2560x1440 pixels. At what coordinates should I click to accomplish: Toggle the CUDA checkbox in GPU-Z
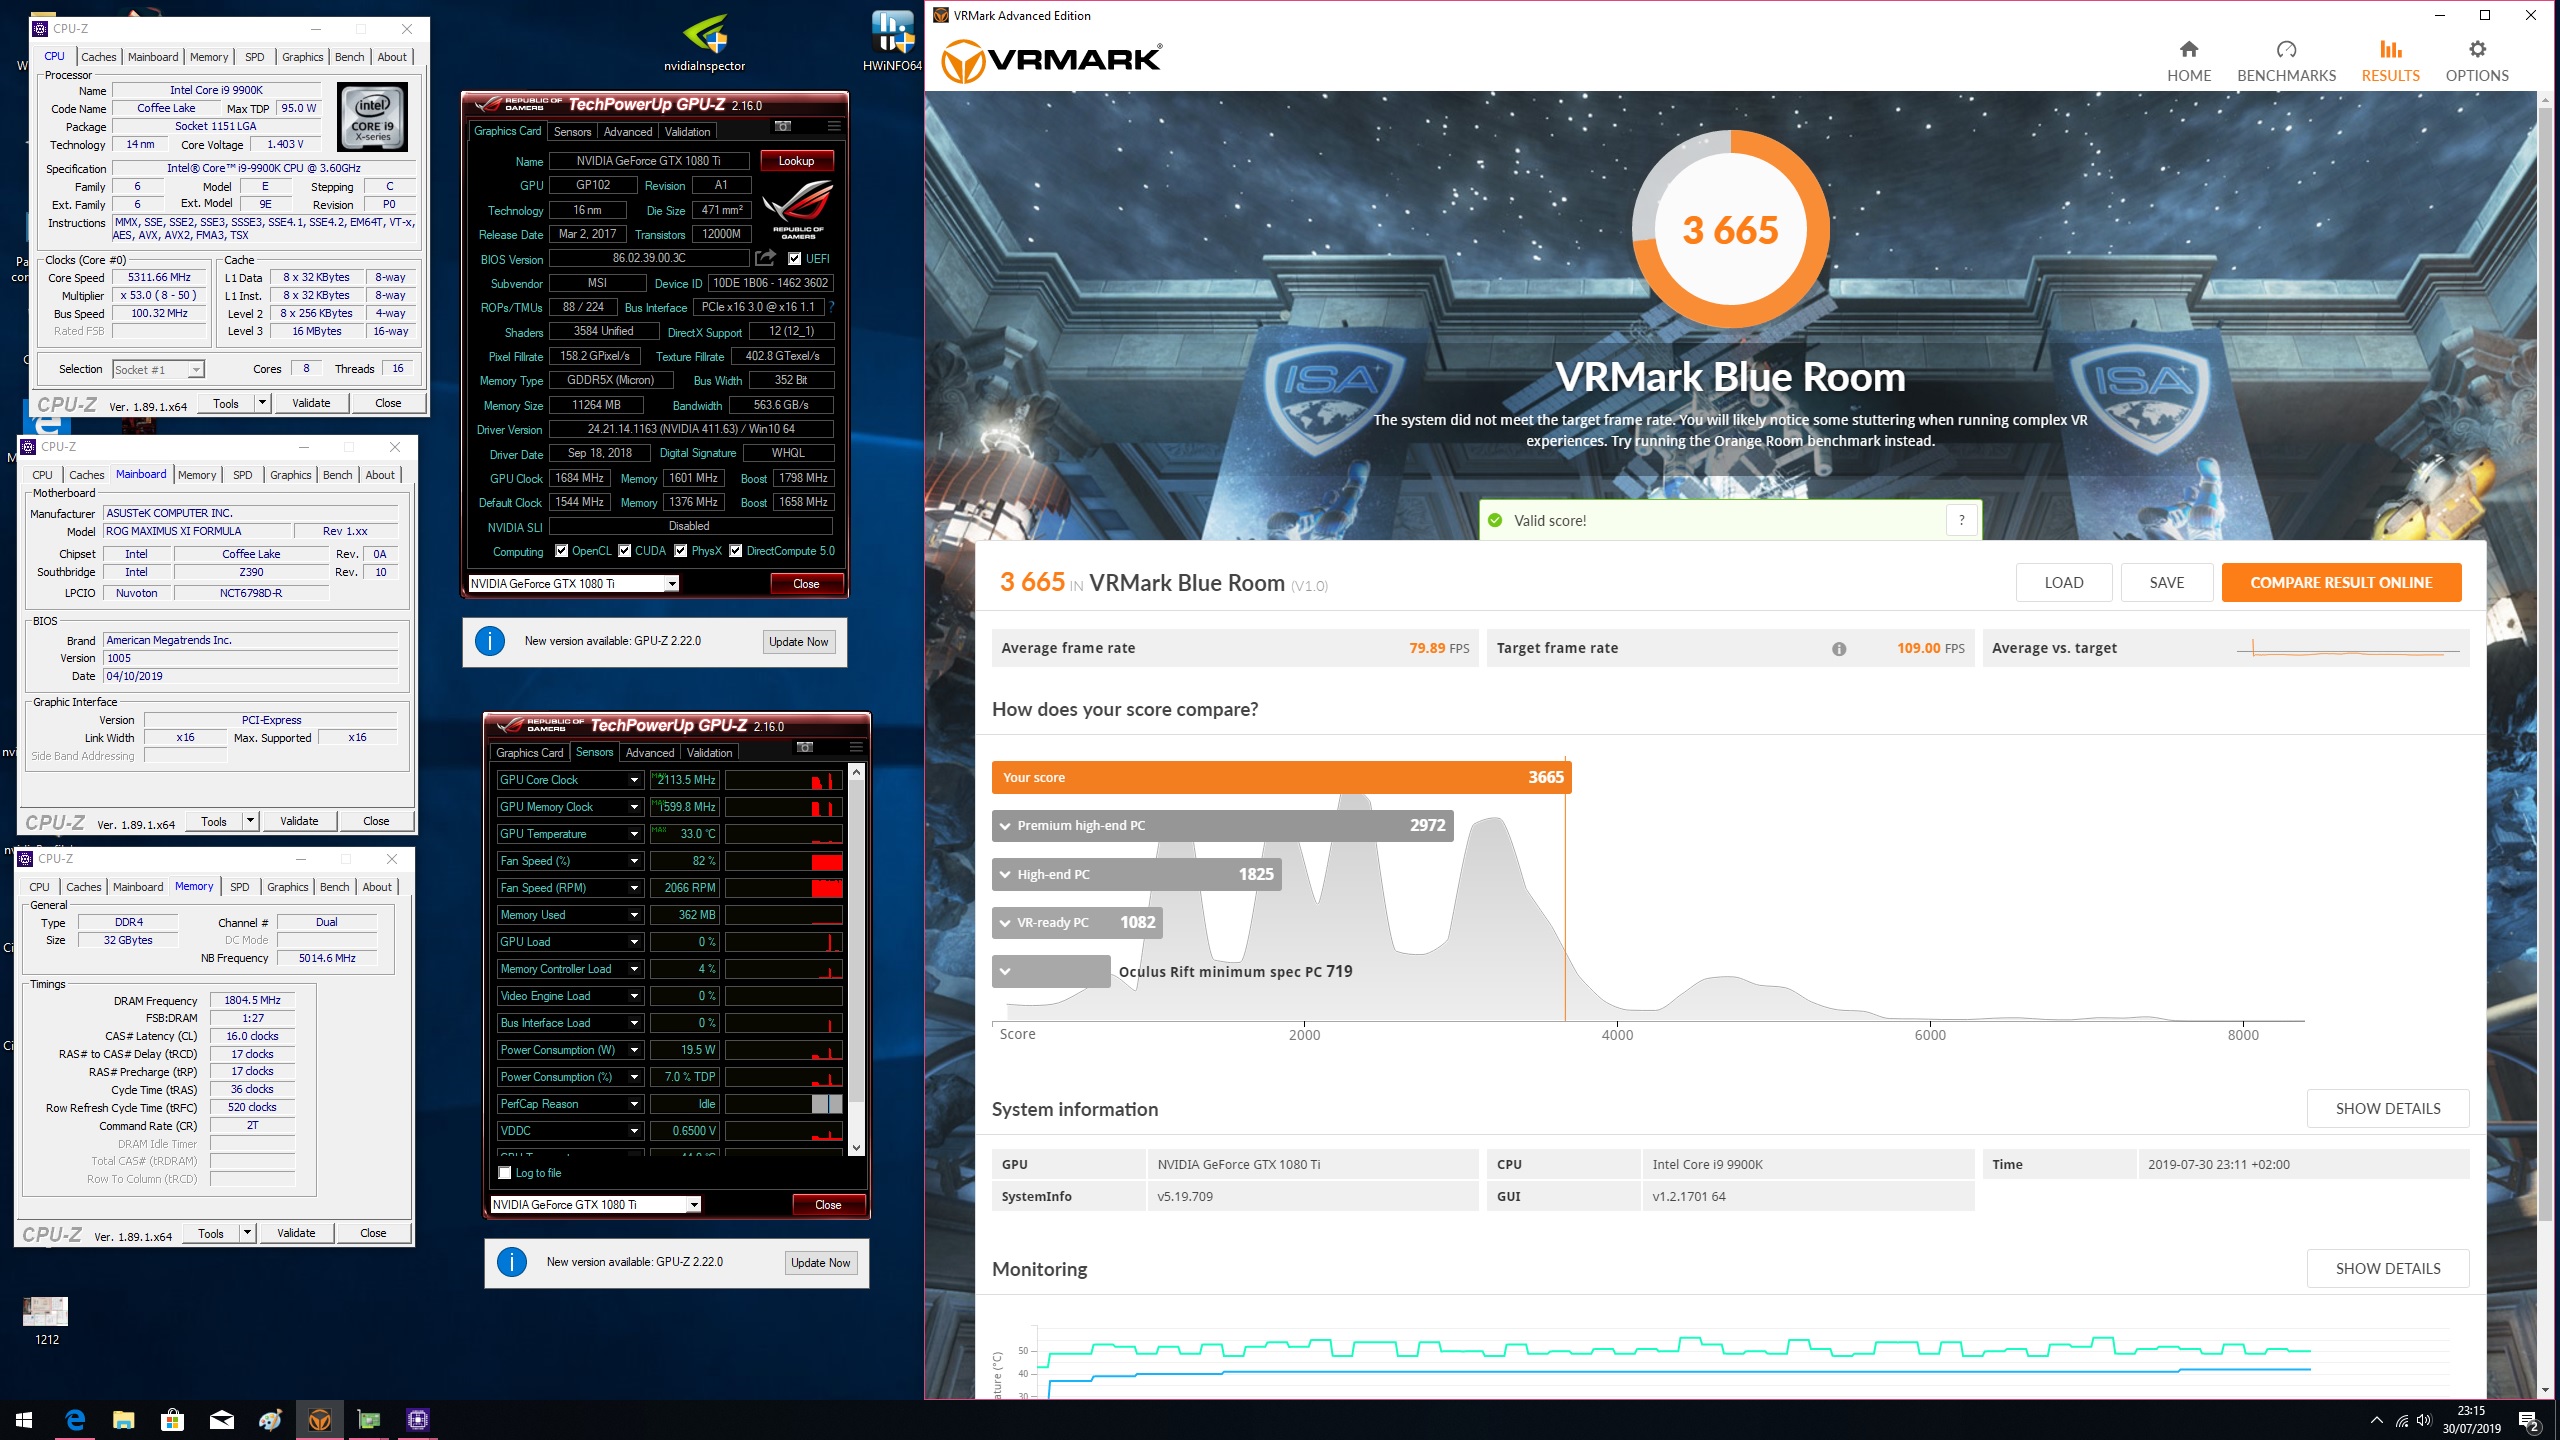[625, 551]
